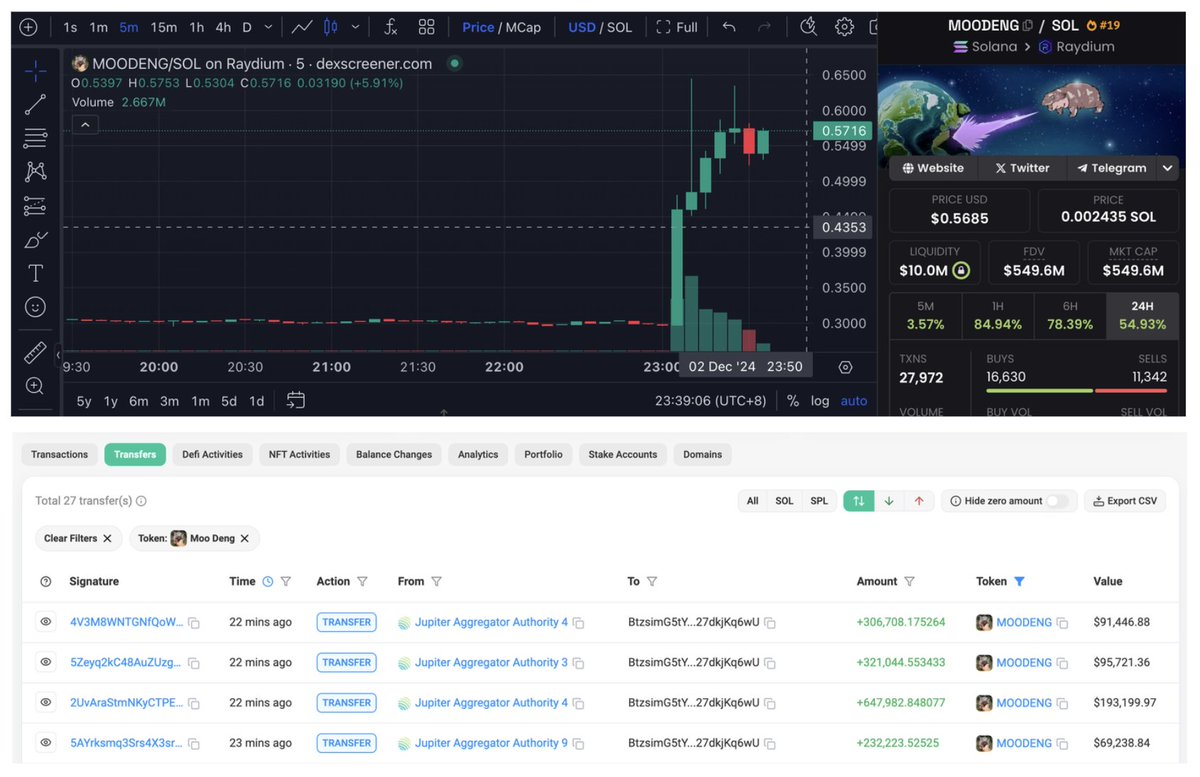Open the MOODENG Twitter page
Image resolution: width=1200 pixels, height=777 pixels.
click(x=1021, y=167)
